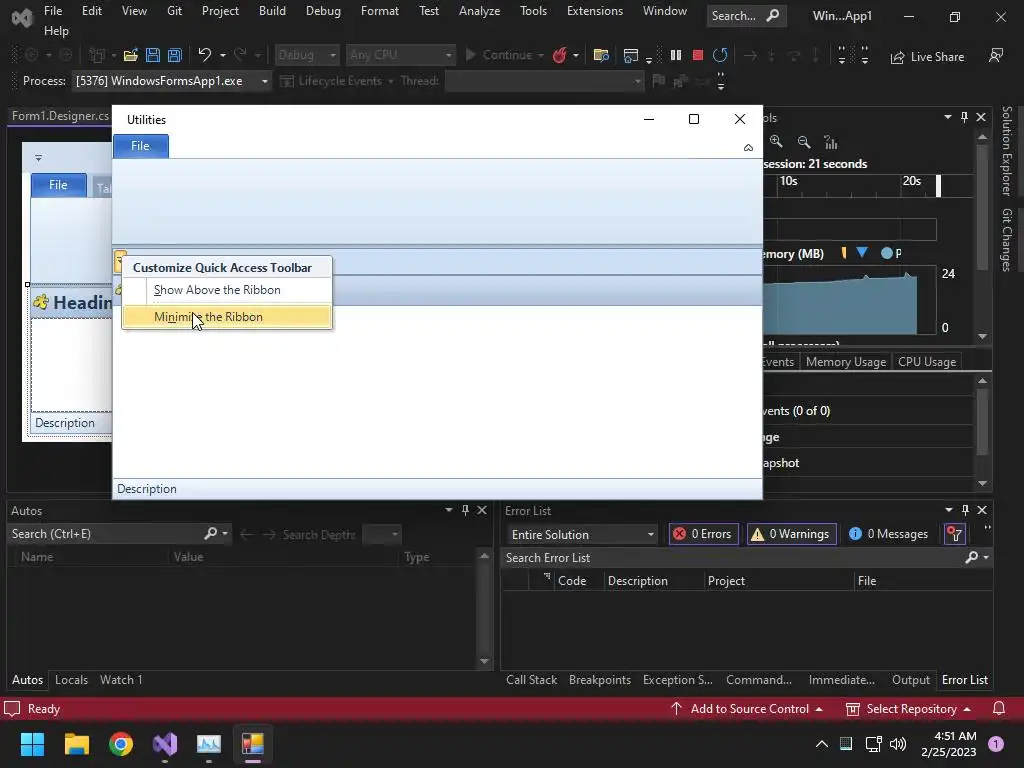Open the Memory Usage tab
Viewport: 1024px width, 768px height.
pos(846,362)
